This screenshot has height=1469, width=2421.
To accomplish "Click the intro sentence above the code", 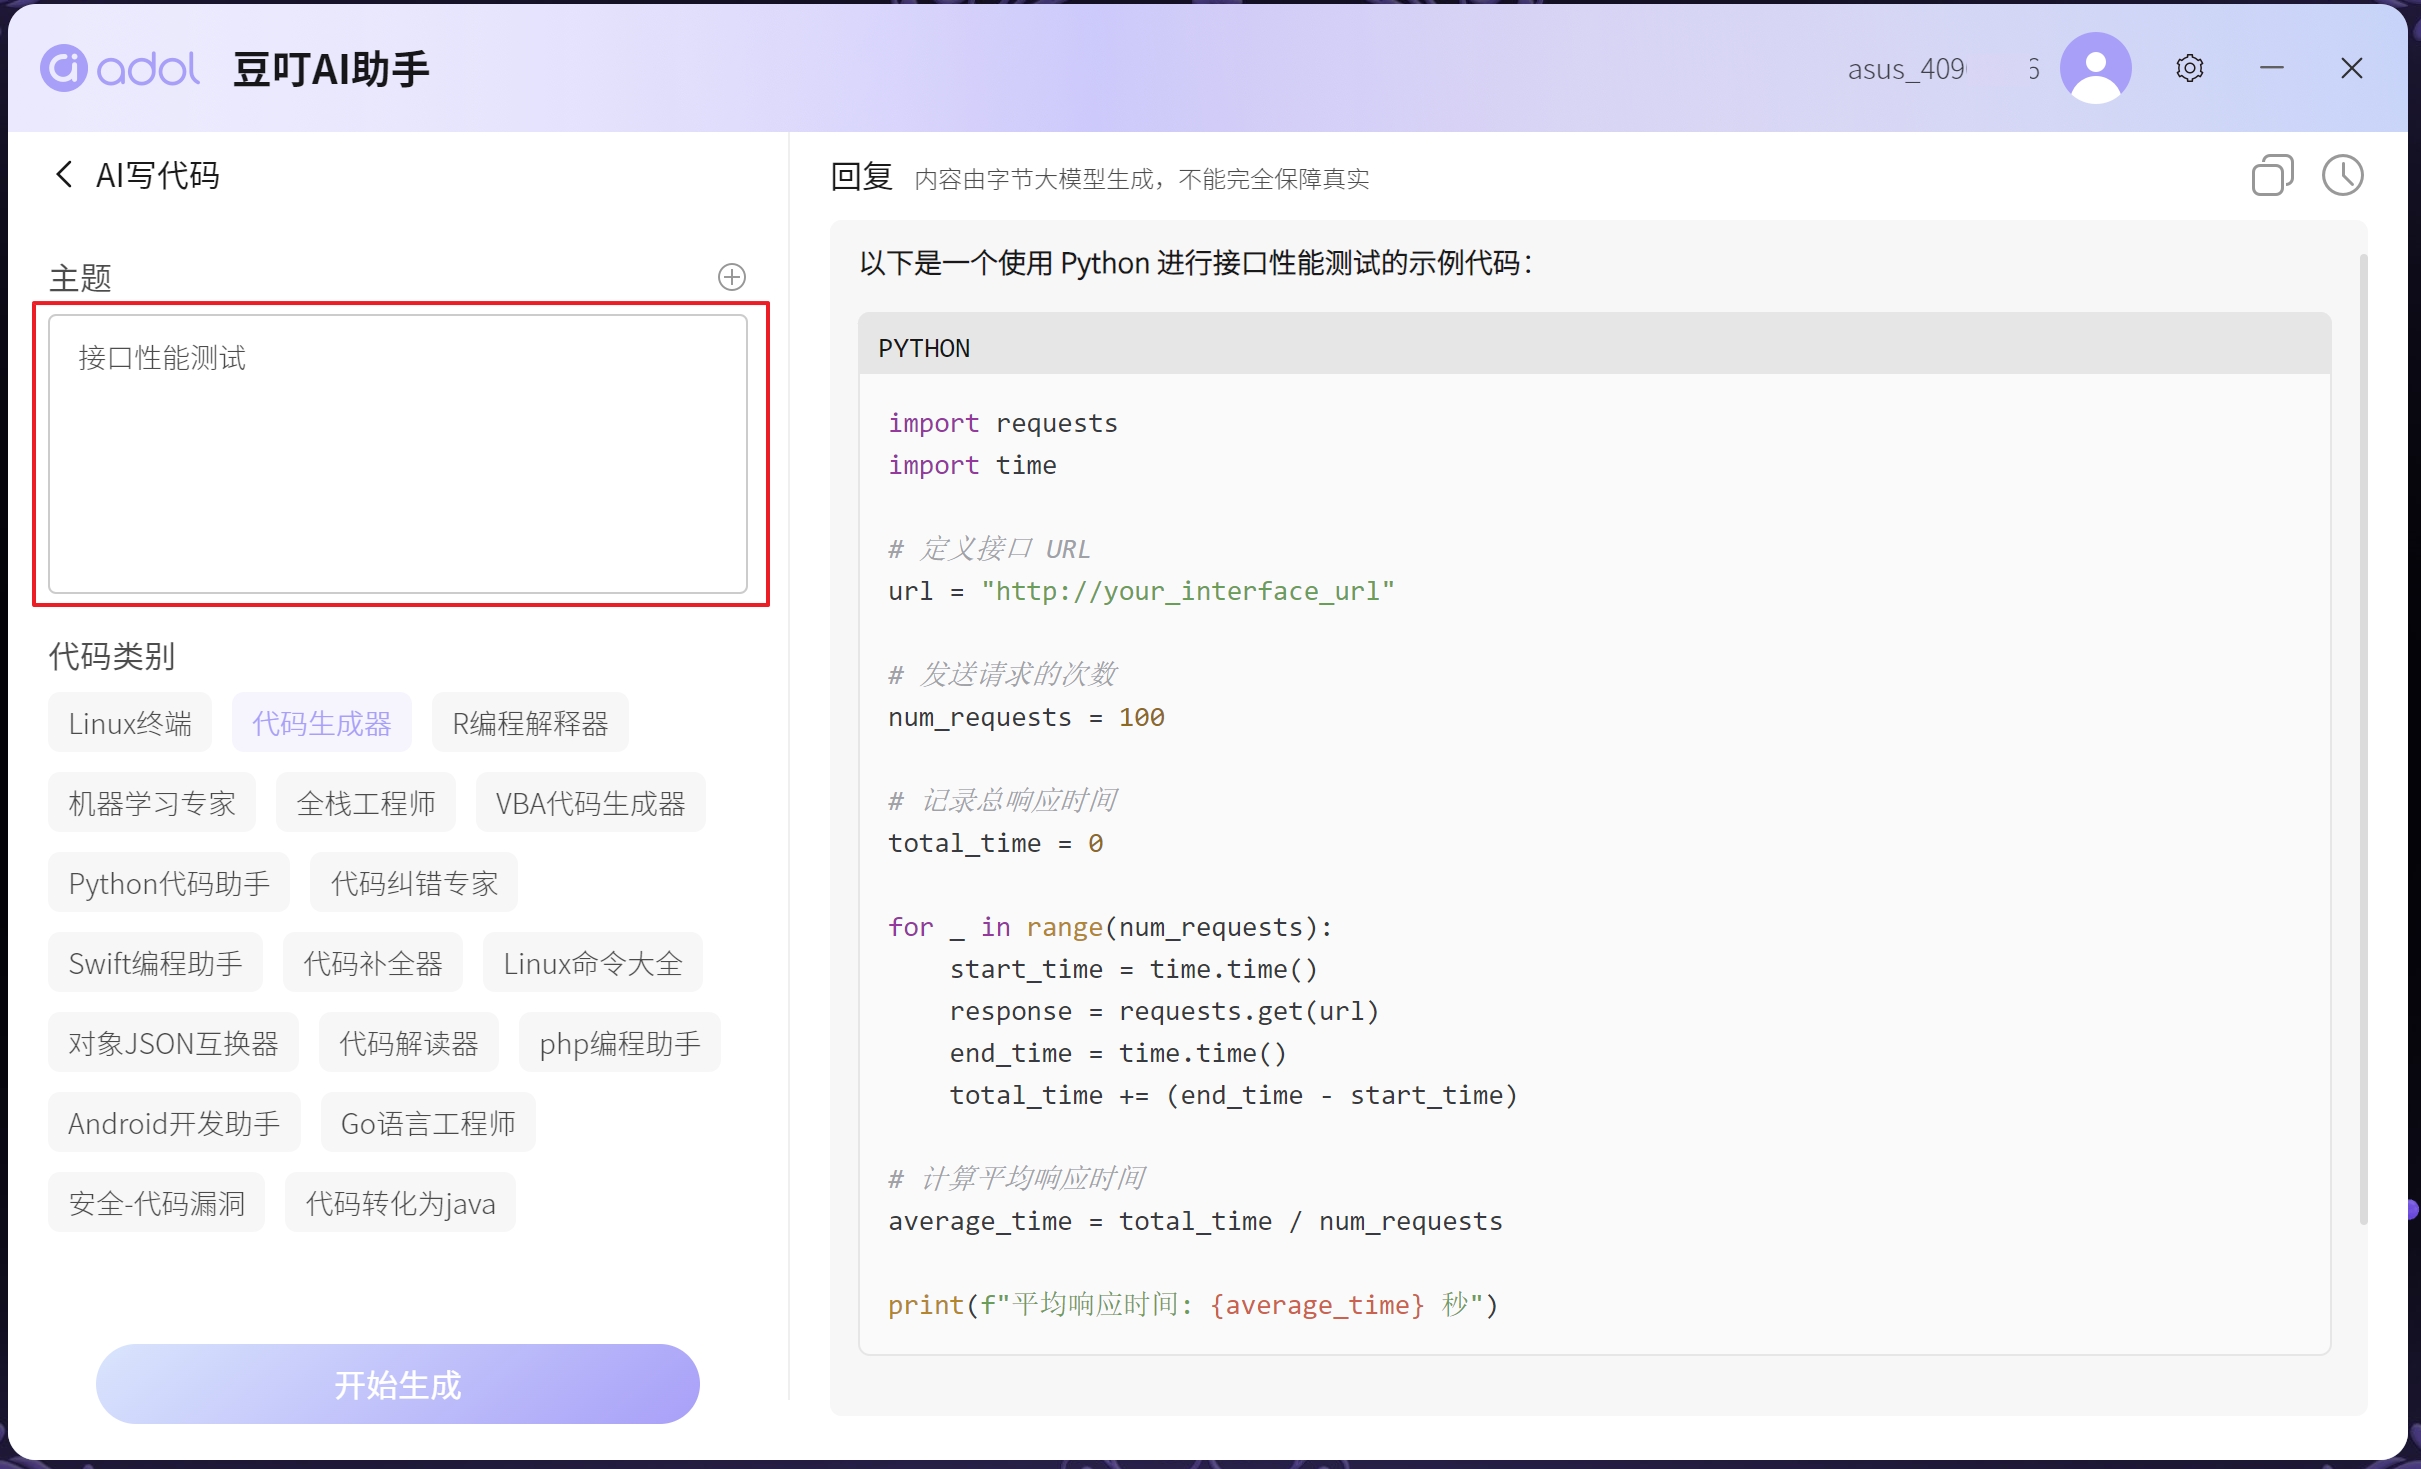I will [1196, 263].
